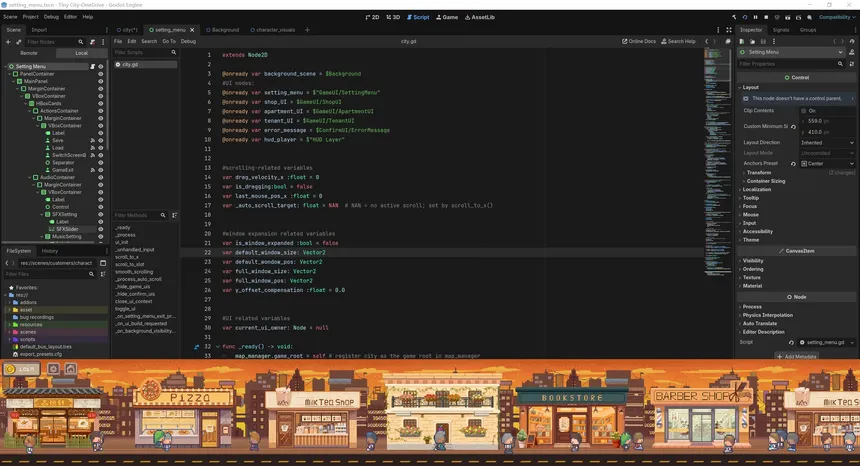Save resource disk icon in Inspector
Image resolution: width=860 pixels, height=466 pixels.
pyautogui.click(x=763, y=41)
